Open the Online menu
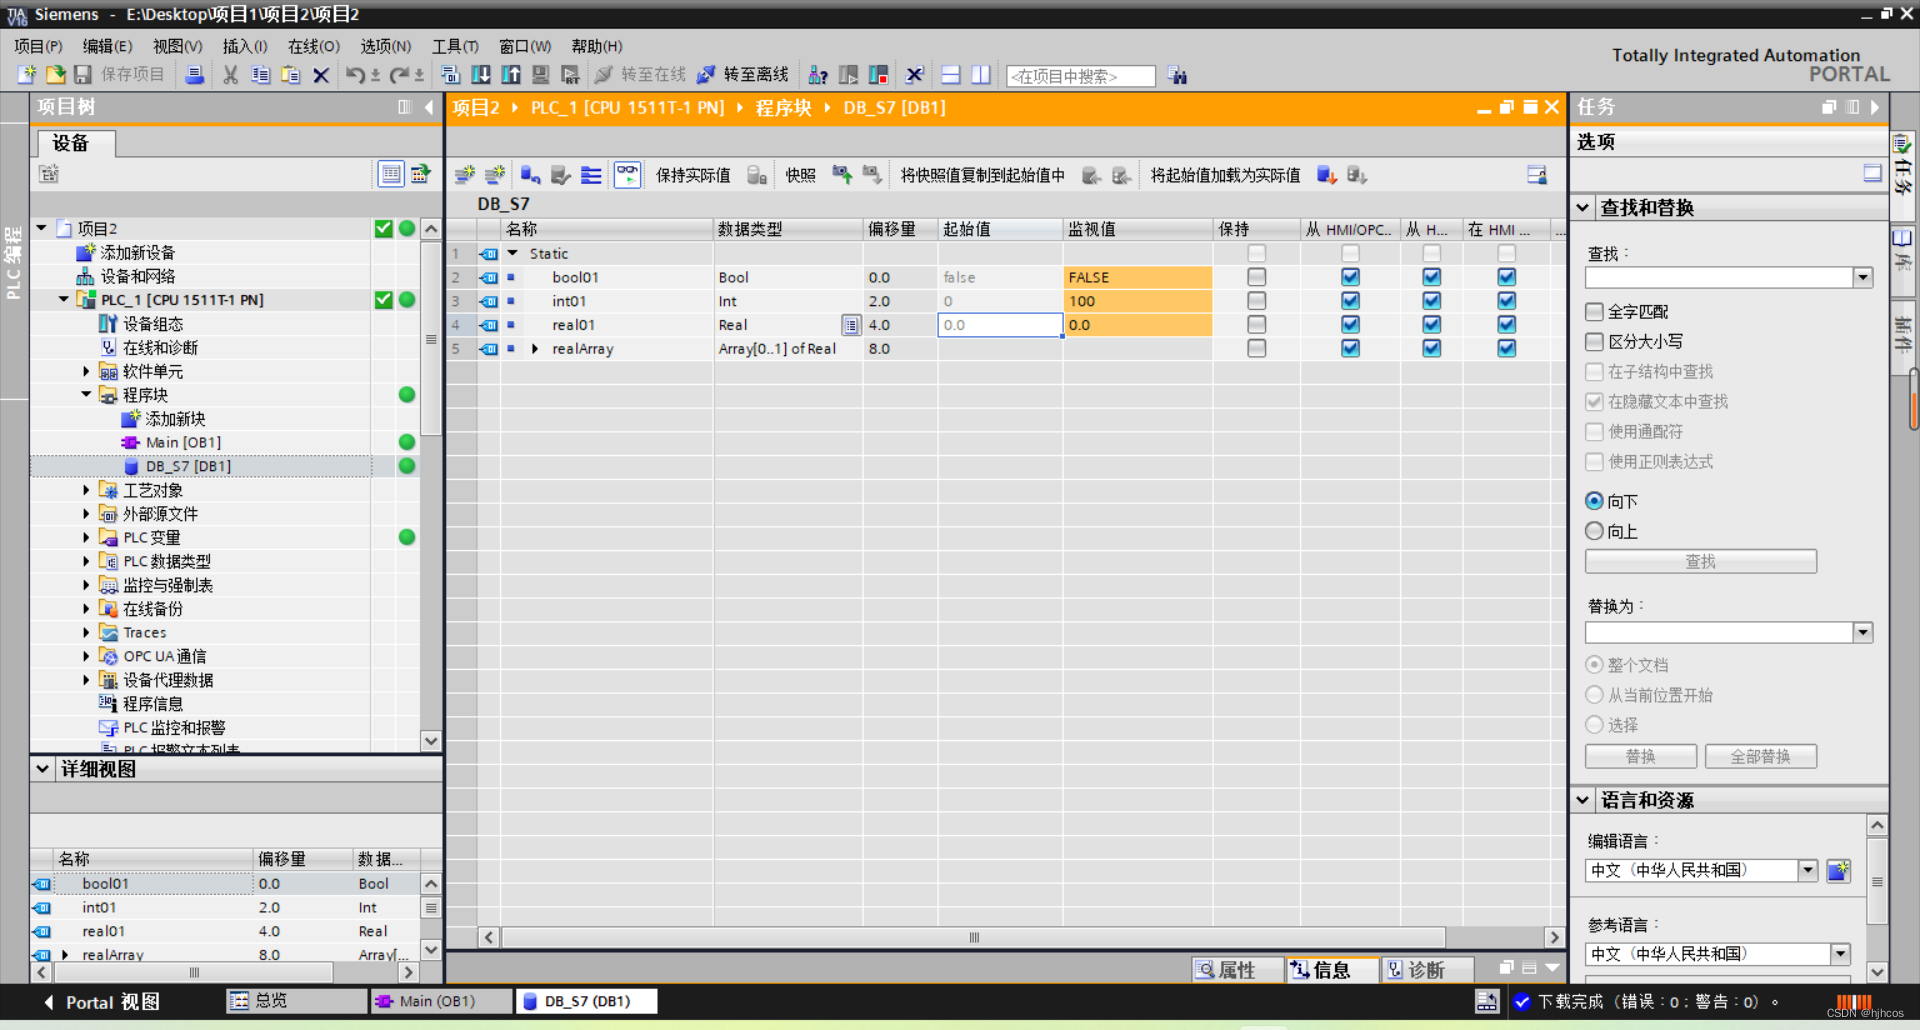The image size is (1920, 1030). coord(314,46)
